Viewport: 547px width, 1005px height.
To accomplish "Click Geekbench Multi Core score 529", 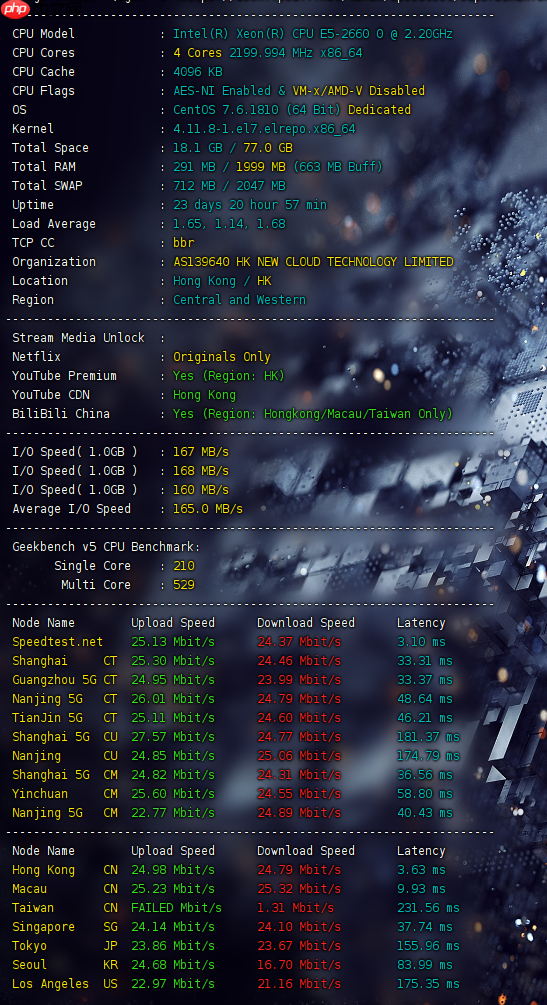I will [x=183, y=585].
